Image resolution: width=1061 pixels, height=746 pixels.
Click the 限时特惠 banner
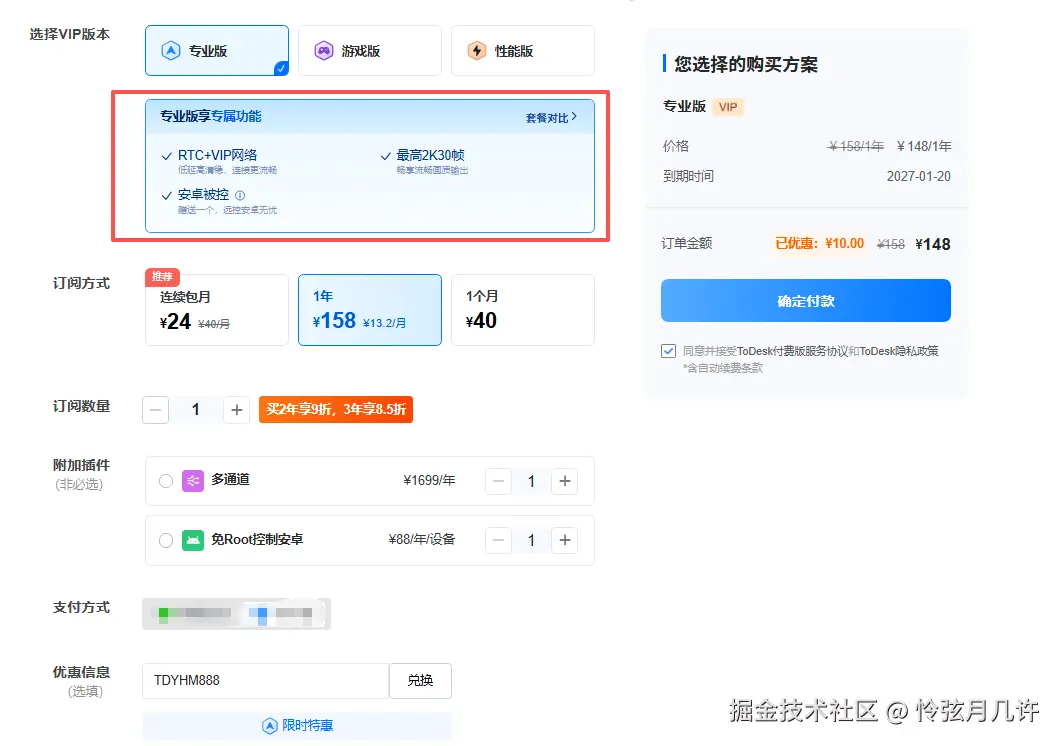click(297, 726)
